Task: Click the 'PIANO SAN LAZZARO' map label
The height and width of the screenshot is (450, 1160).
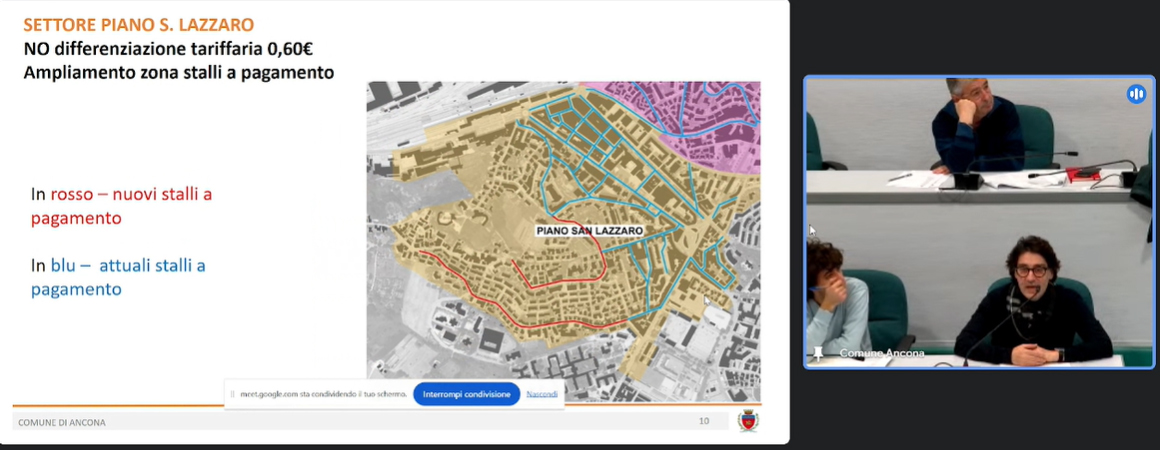Action: pyautogui.click(x=589, y=230)
